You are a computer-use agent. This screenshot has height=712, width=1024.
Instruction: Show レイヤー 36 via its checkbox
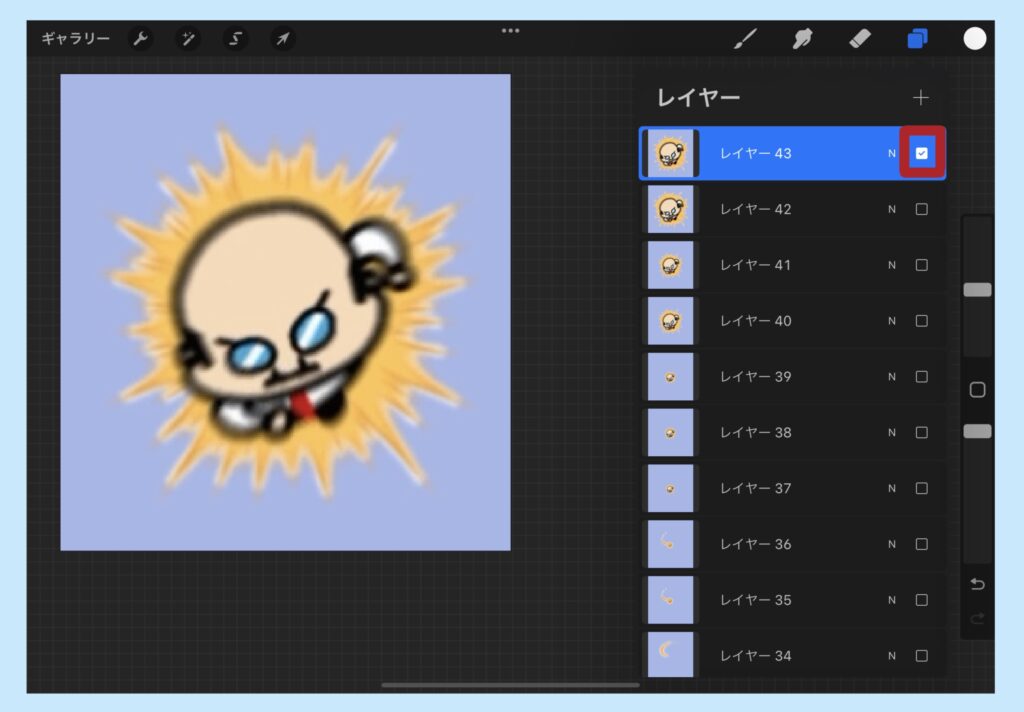point(921,544)
